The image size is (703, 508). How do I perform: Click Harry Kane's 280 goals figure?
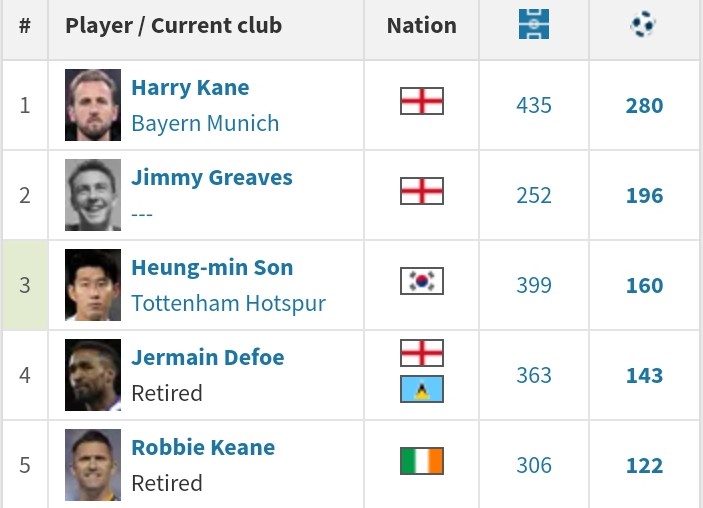tap(644, 106)
